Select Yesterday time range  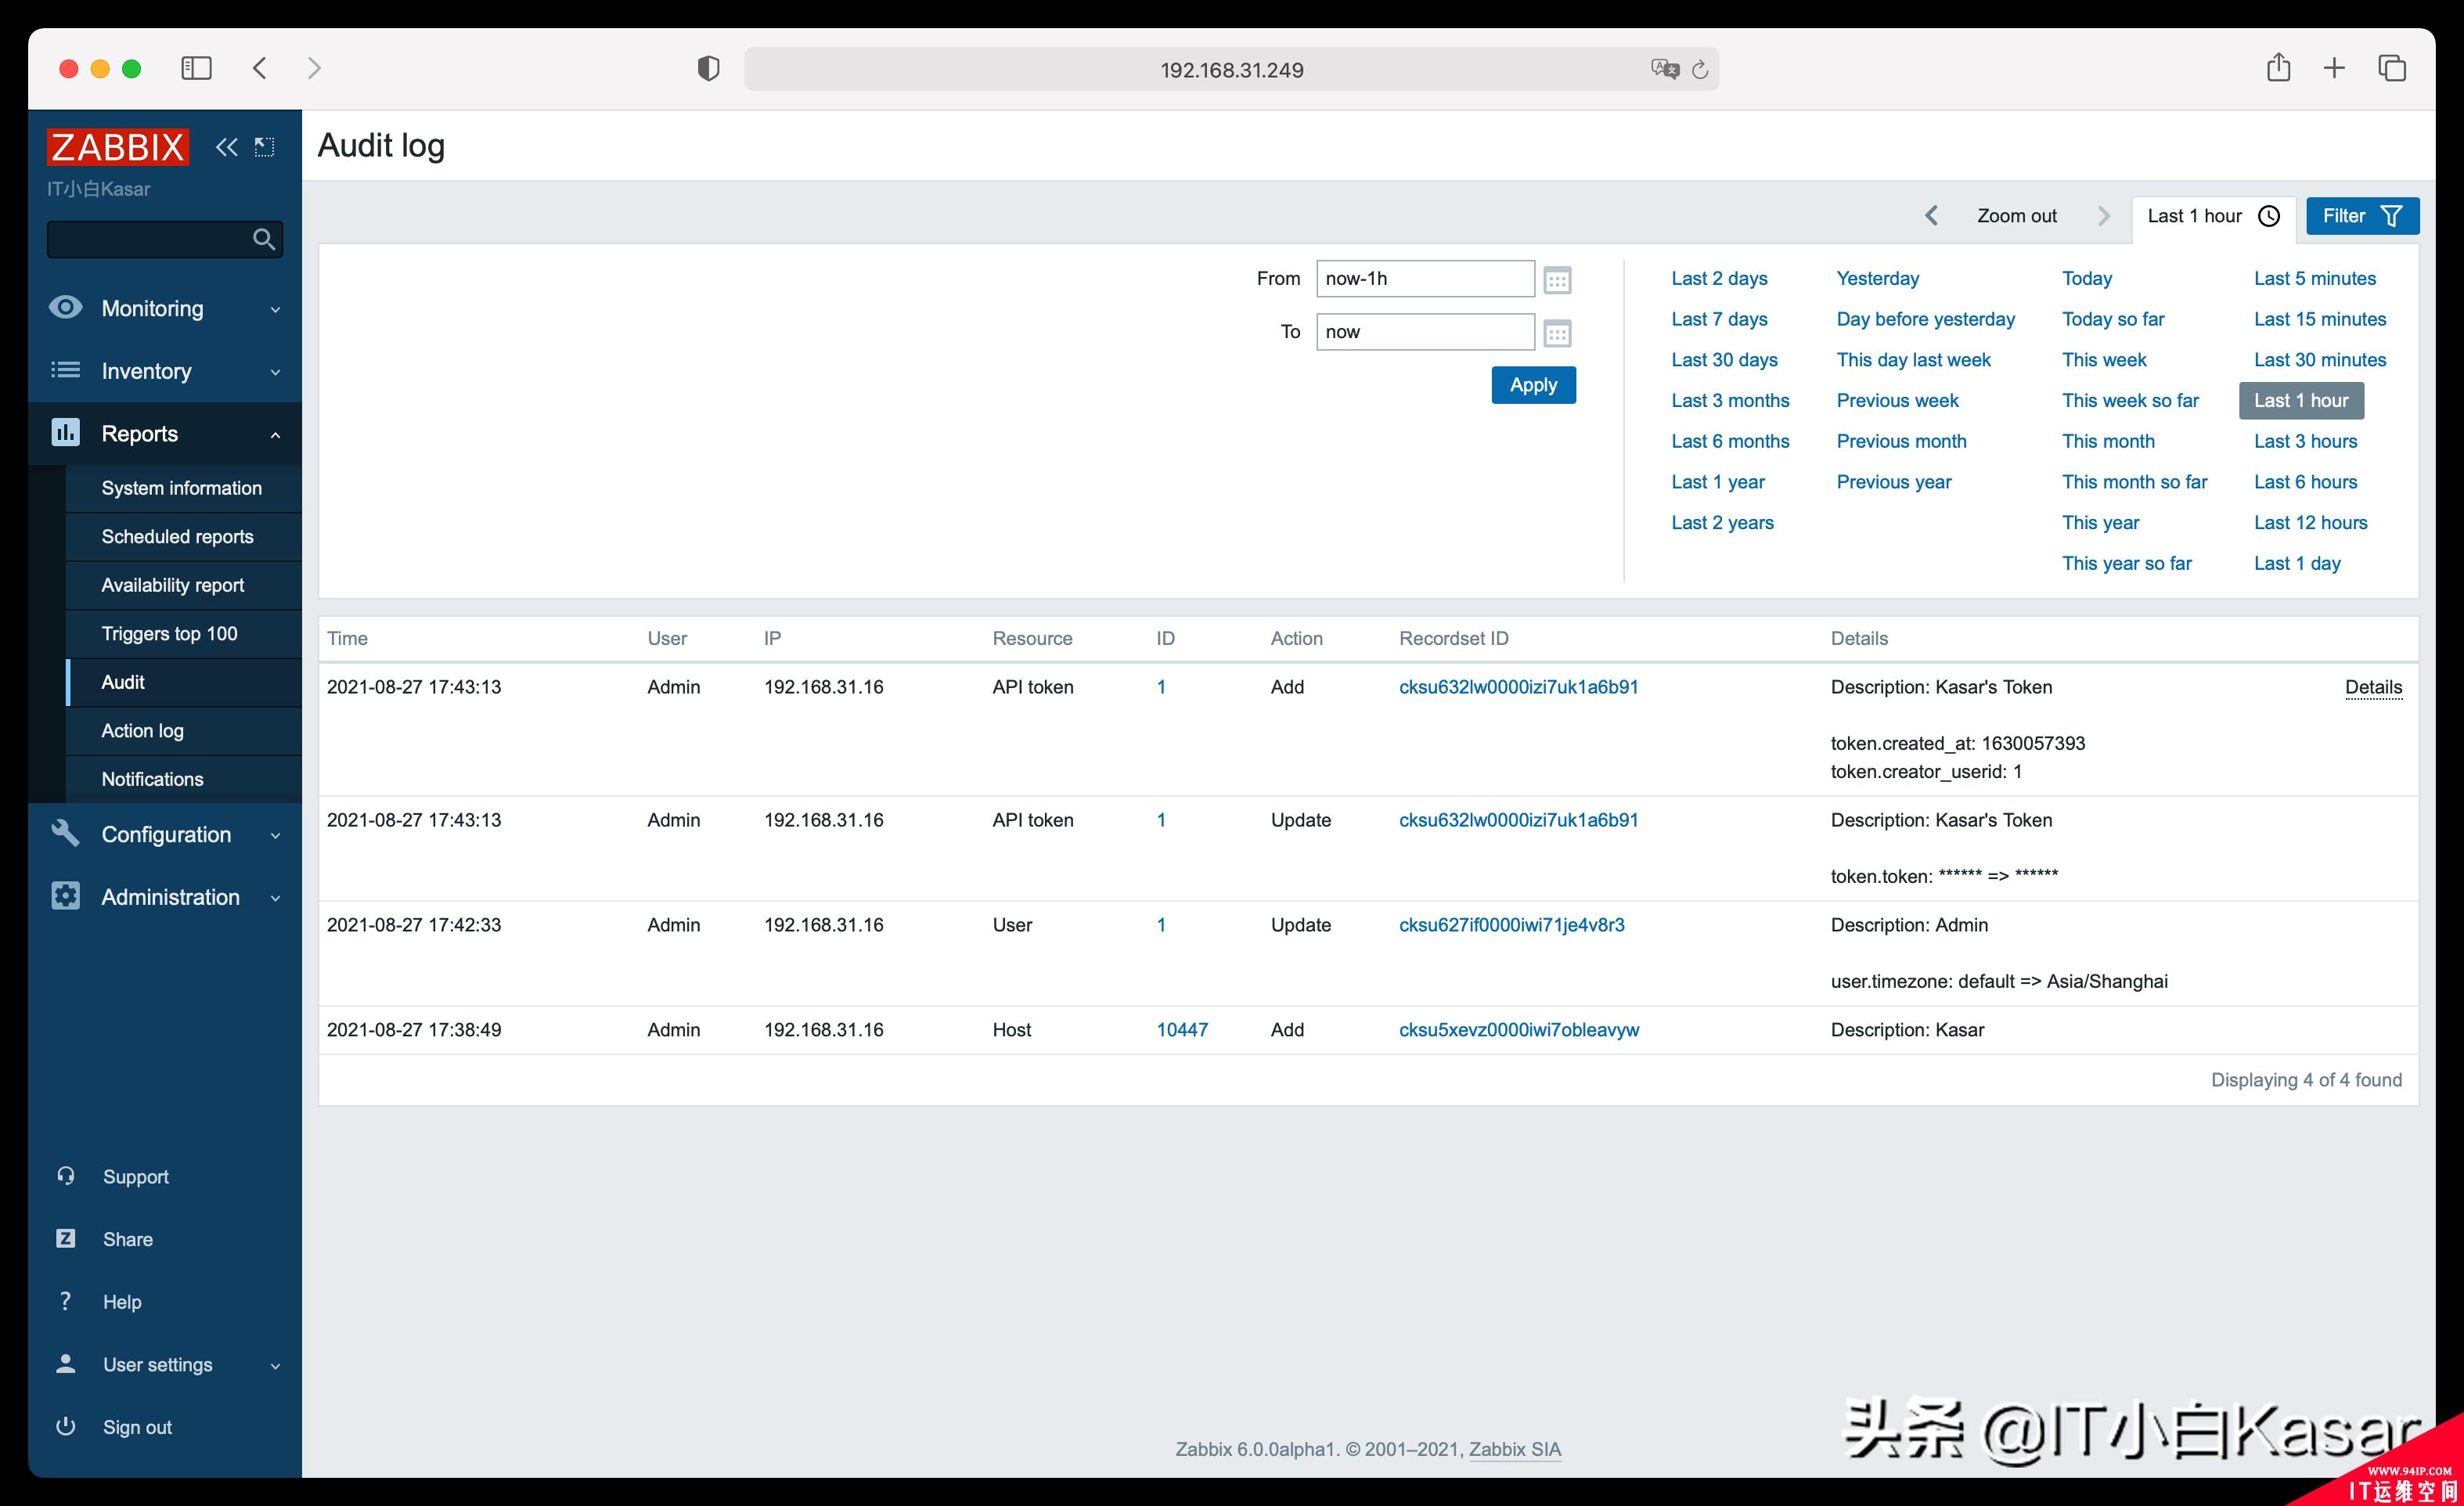pos(1877,278)
